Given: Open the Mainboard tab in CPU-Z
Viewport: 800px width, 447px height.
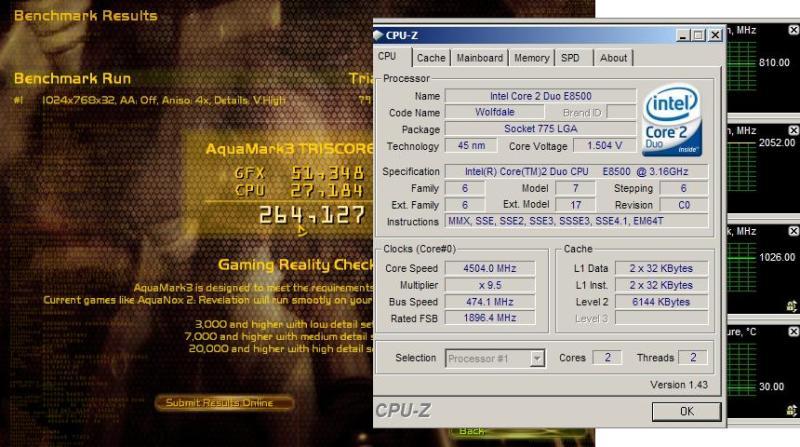Looking at the screenshot, I should tap(480, 58).
